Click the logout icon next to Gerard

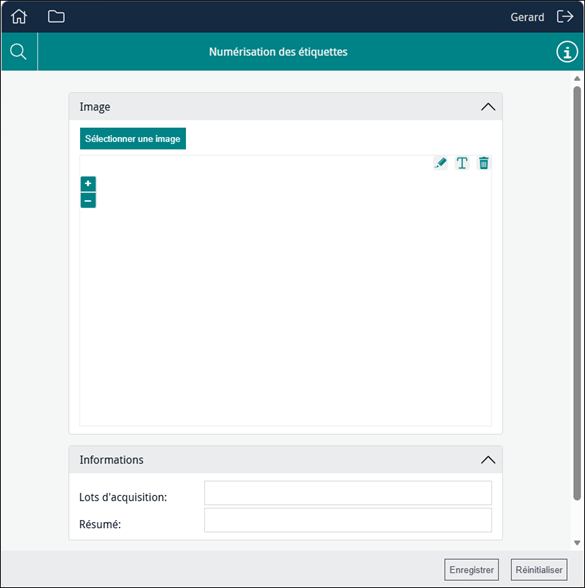(x=565, y=16)
